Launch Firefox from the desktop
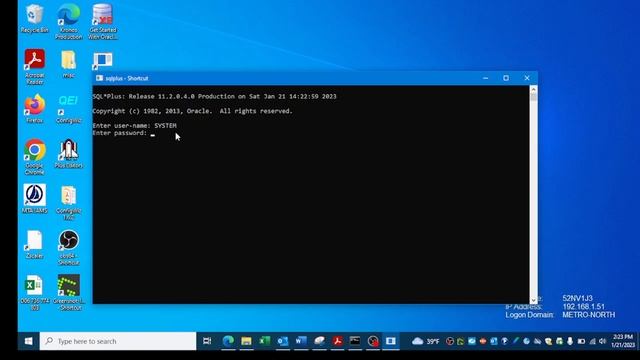 coord(35,109)
